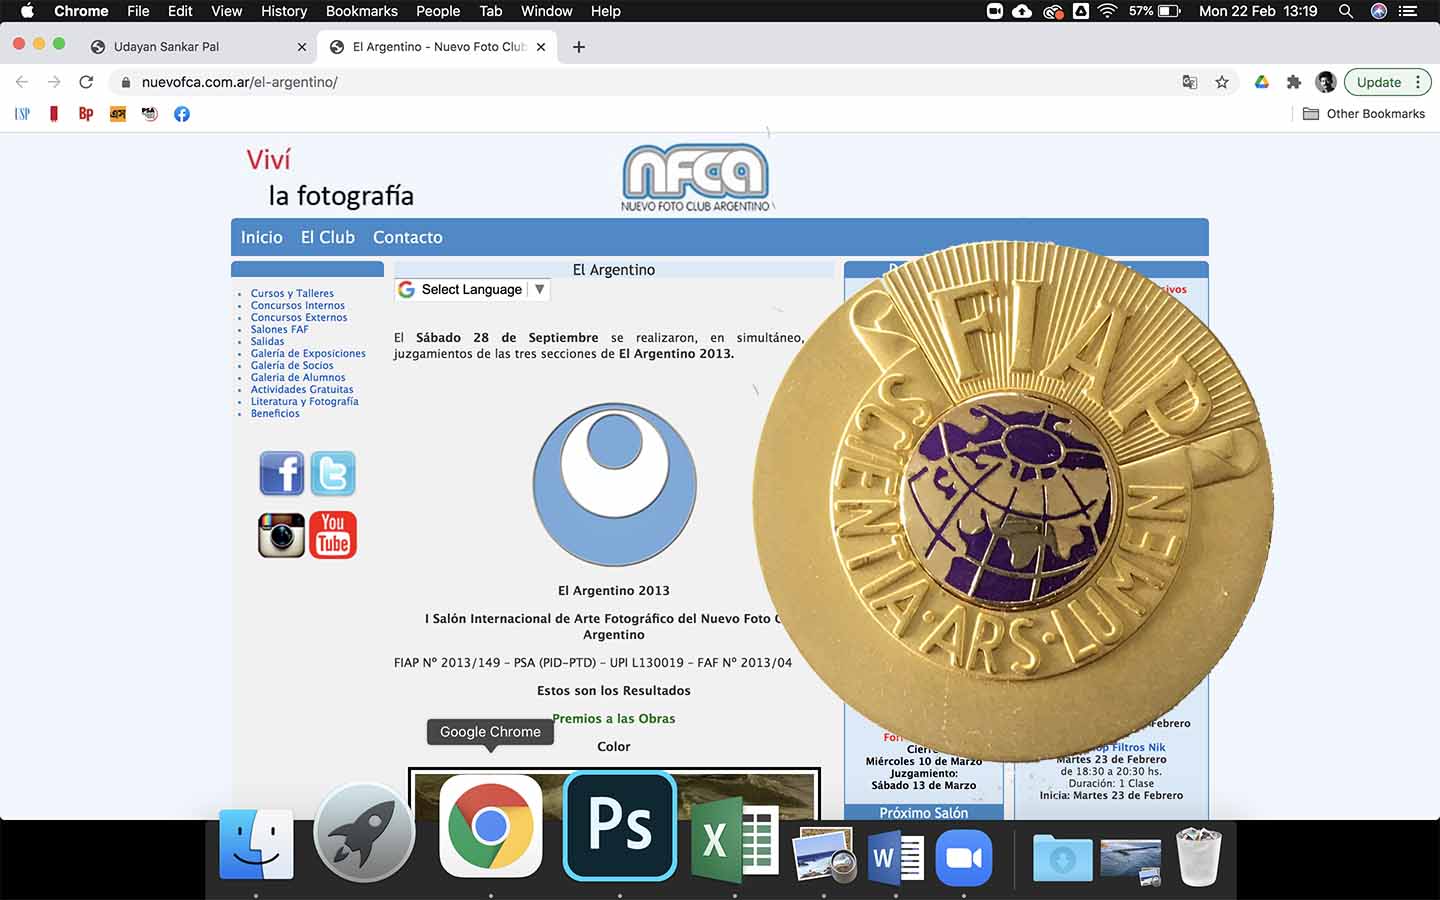Click the Contacto navigation link
This screenshot has height=900, width=1440.
[x=407, y=237]
